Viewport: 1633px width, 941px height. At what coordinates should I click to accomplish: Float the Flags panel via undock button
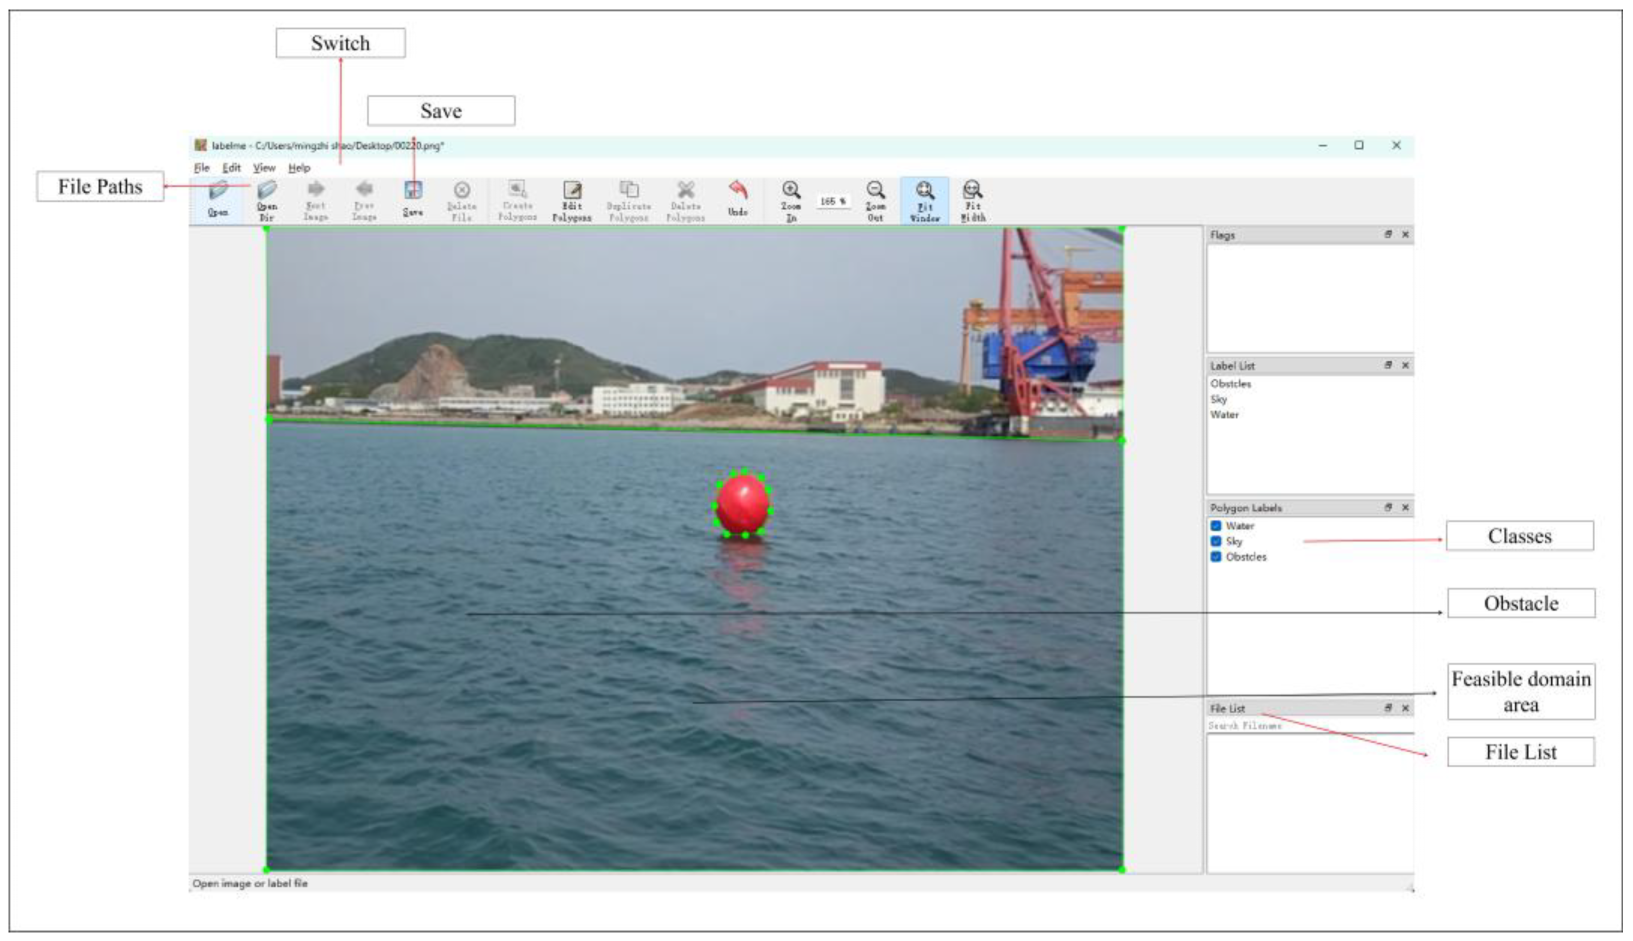click(x=1387, y=234)
